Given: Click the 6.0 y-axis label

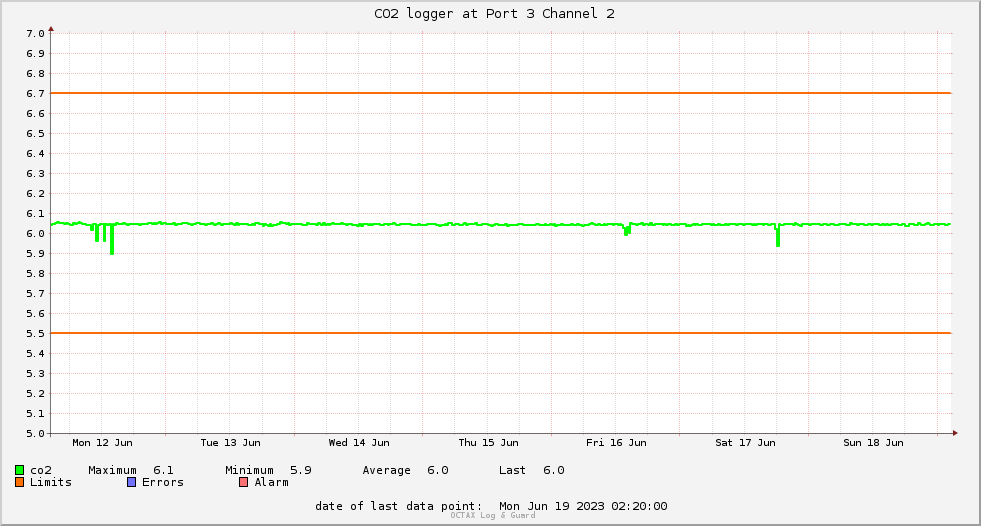Looking at the screenshot, I should point(36,234).
